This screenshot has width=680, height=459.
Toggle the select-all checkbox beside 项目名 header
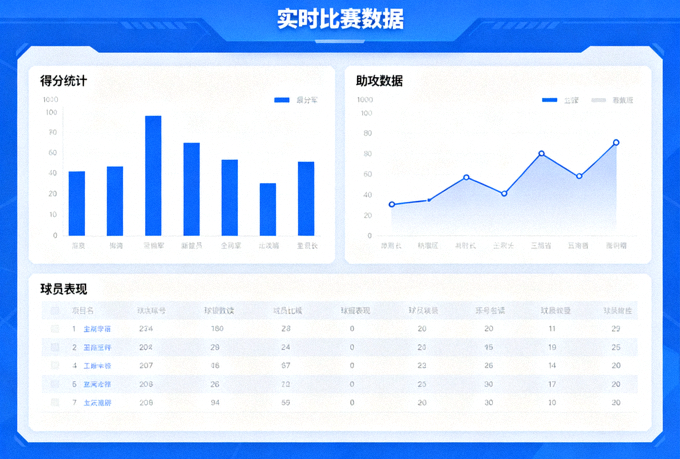click(x=55, y=311)
